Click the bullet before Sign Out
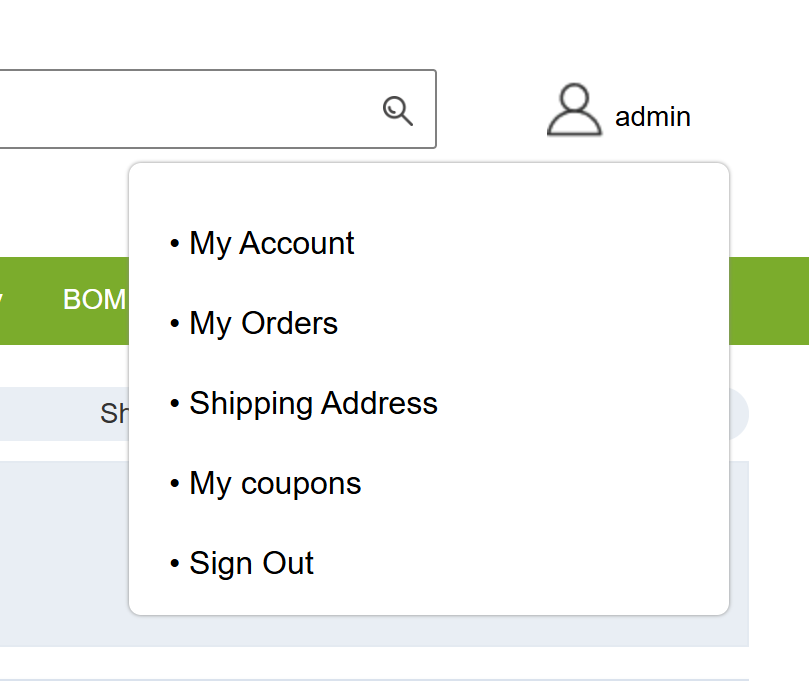This screenshot has height=681, width=809. 175,564
